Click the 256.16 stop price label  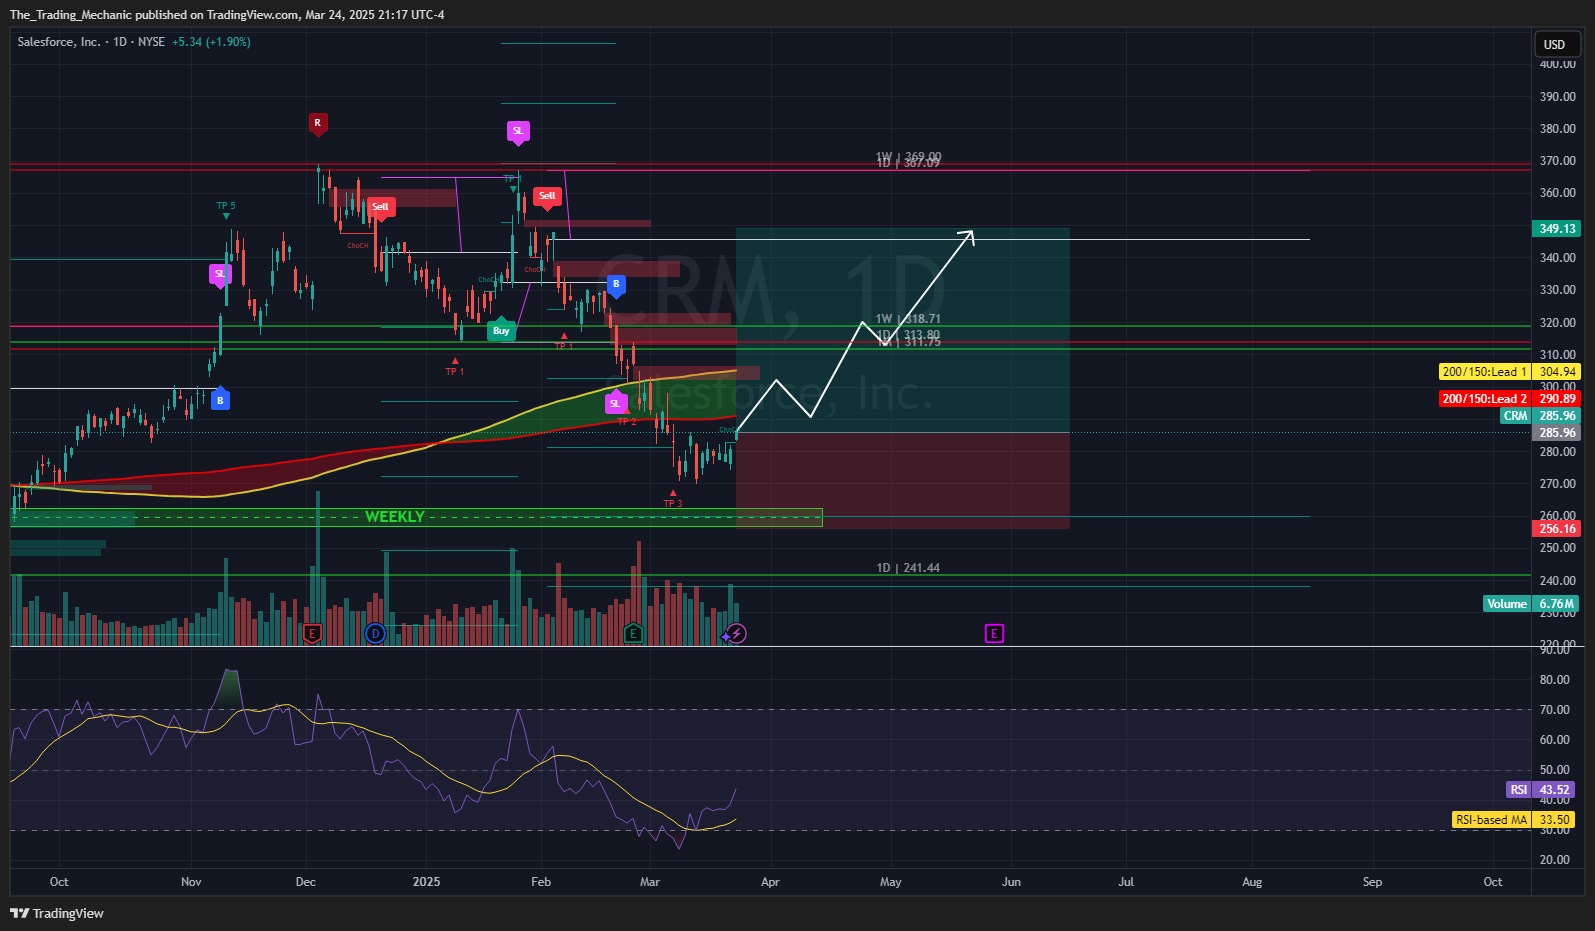[x=1556, y=529]
